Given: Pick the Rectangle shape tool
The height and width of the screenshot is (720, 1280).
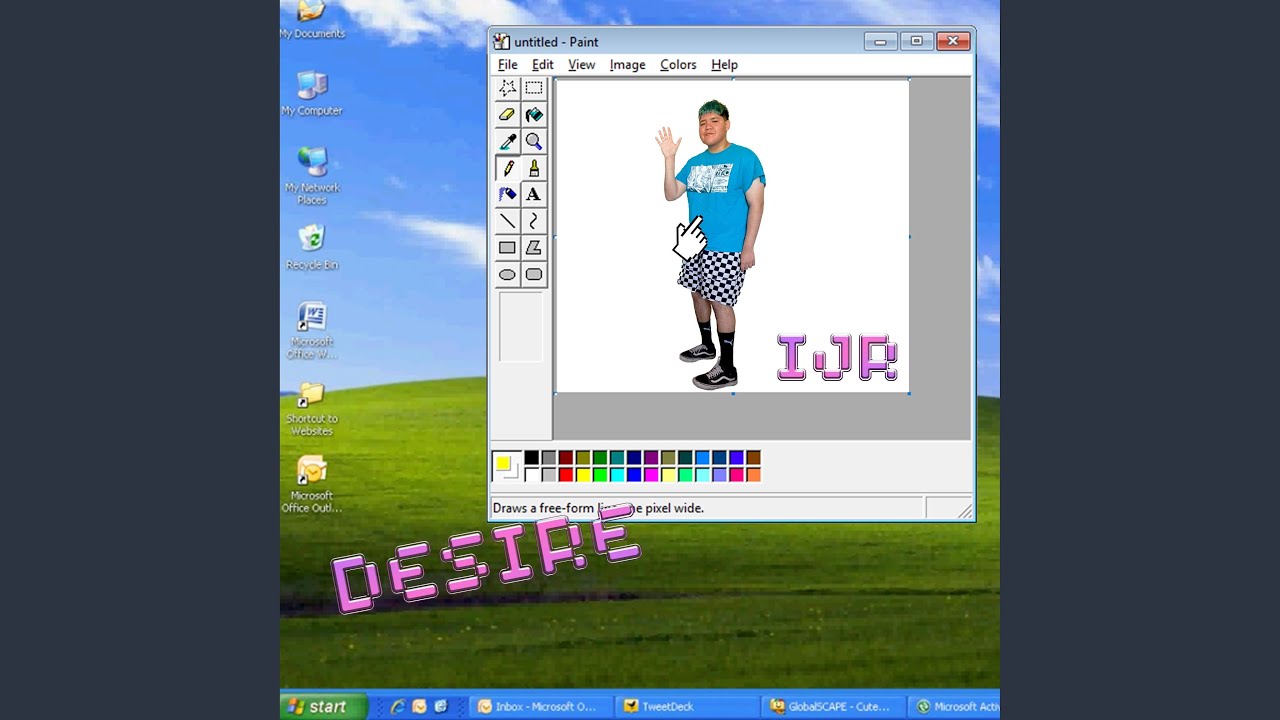Looking at the screenshot, I should pyautogui.click(x=507, y=247).
